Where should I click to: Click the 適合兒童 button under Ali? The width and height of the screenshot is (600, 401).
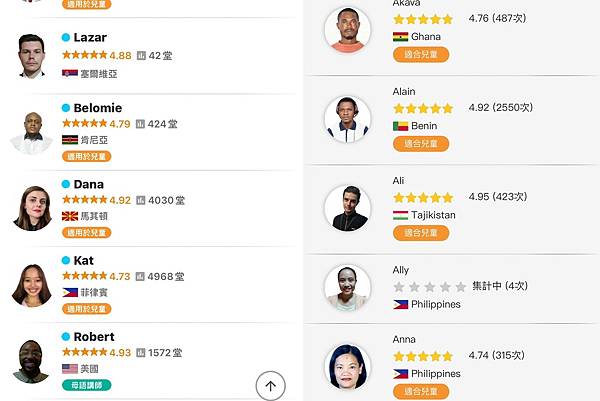point(420,233)
